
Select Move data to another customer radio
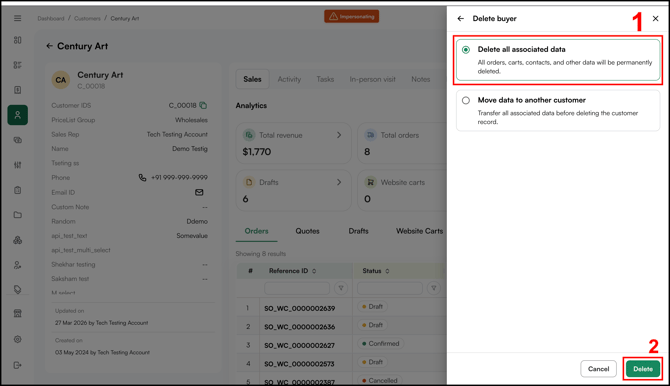tap(466, 100)
